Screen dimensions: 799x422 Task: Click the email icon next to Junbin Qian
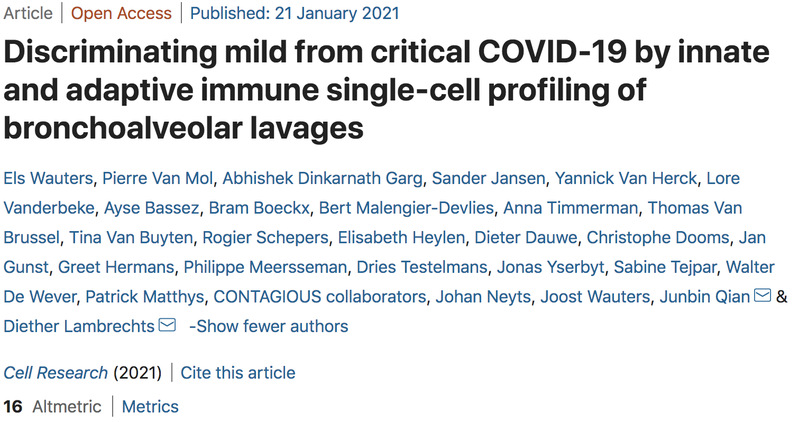point(762,296)
